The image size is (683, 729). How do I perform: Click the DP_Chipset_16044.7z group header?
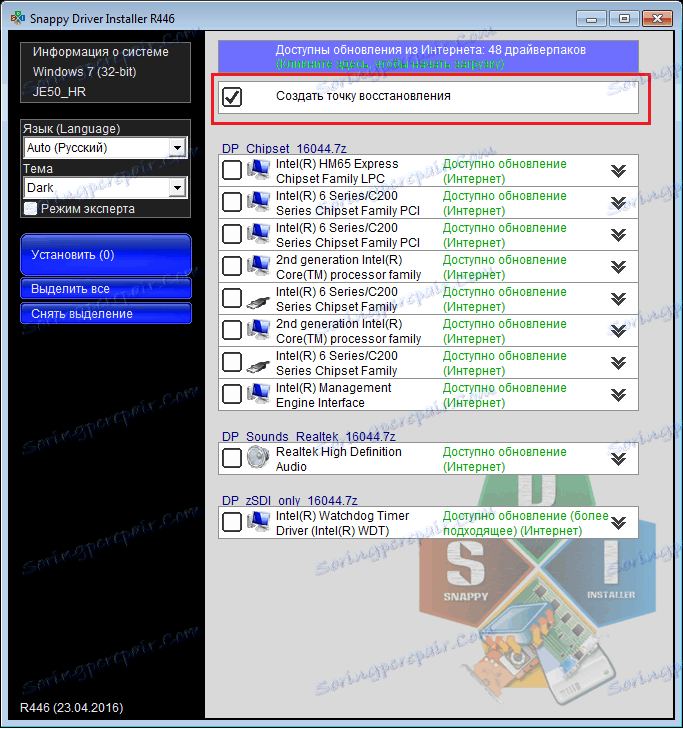(x=284, y=148)
